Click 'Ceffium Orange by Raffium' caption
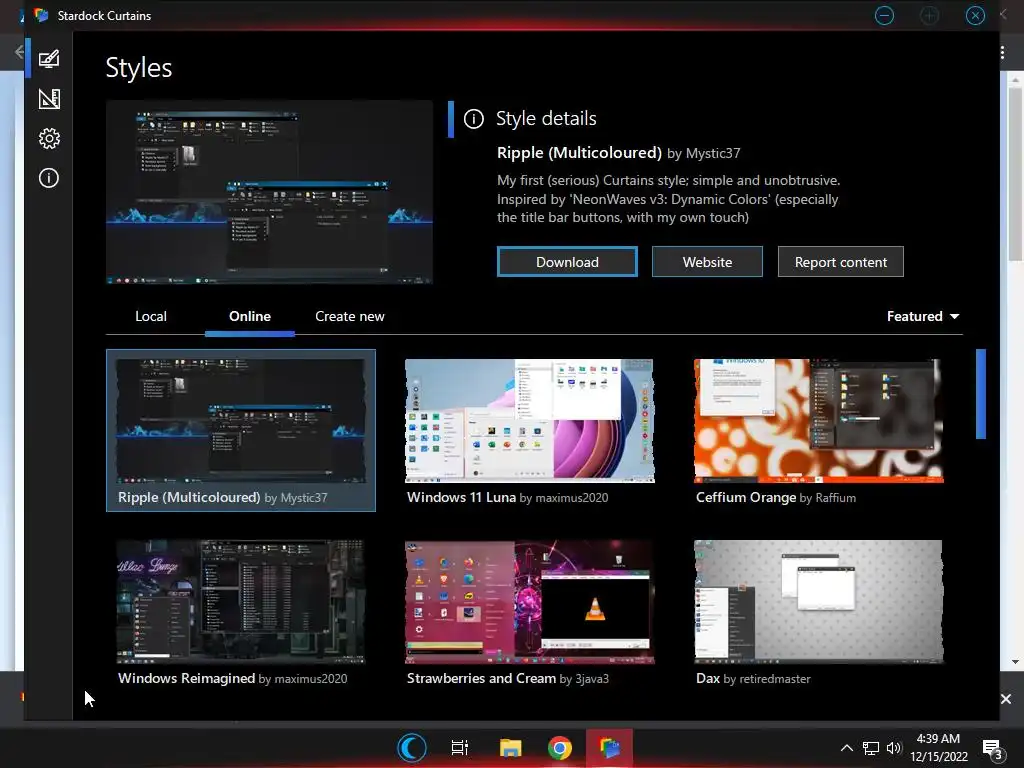This screenshot has height=768, width=1024. [x=776, y=498]
